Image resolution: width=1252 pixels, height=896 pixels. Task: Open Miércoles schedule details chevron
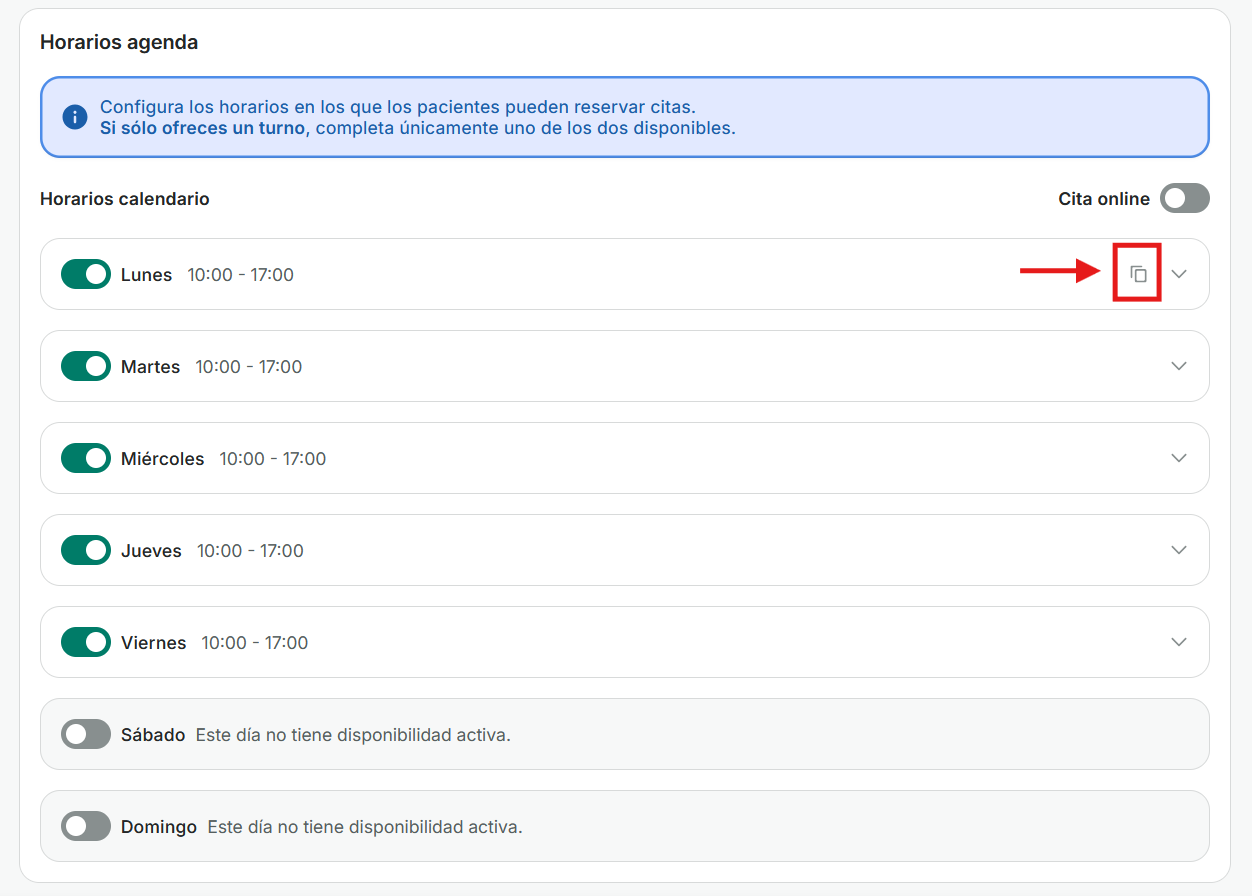[1179, 458]
